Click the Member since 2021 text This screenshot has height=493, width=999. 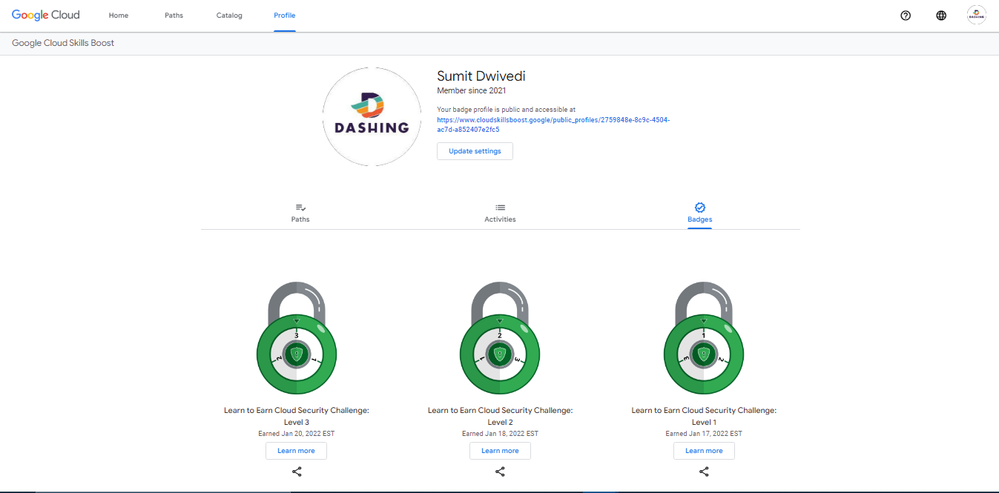(471, 91)
